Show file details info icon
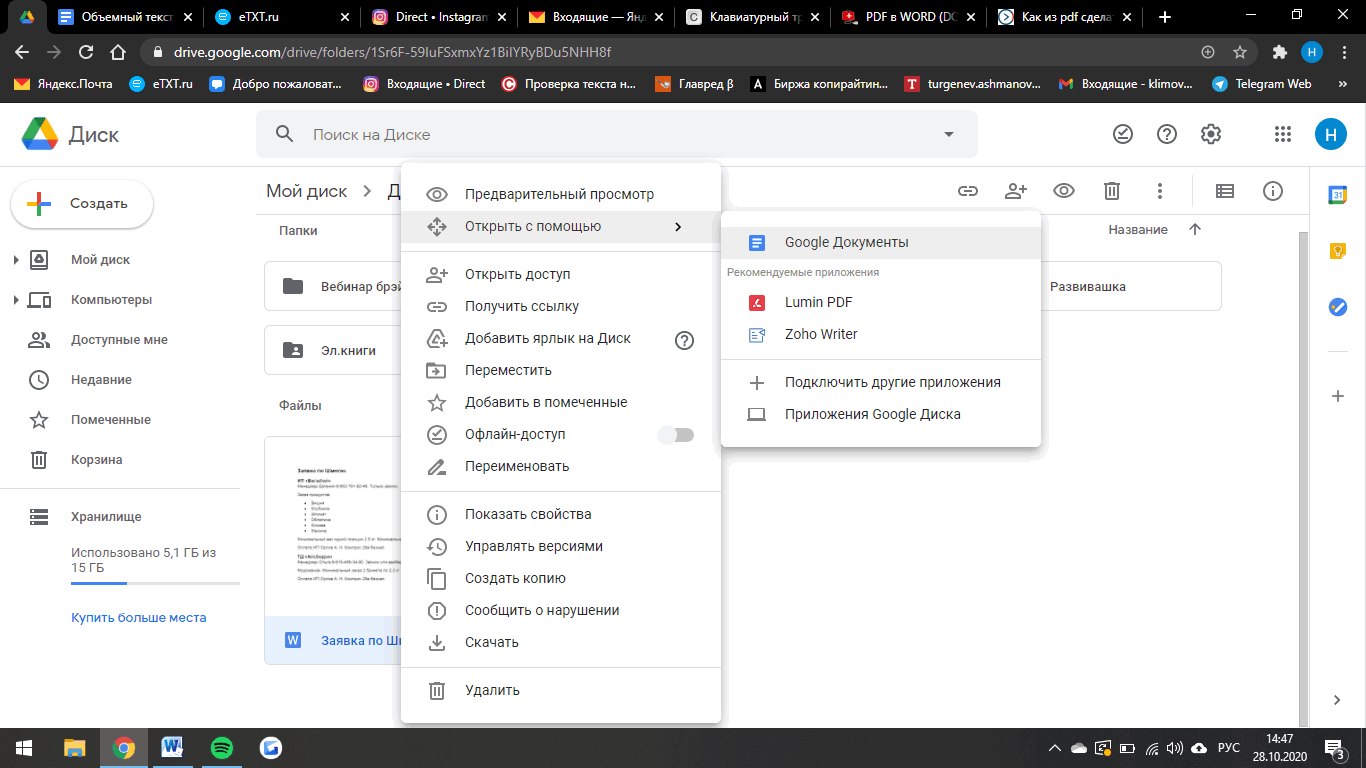Screen dimensions: 1366x768 [x=1272, y=190]
